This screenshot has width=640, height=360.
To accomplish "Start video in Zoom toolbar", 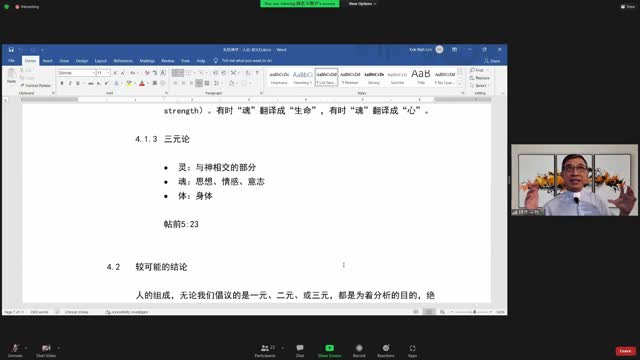I will [46, 350].
